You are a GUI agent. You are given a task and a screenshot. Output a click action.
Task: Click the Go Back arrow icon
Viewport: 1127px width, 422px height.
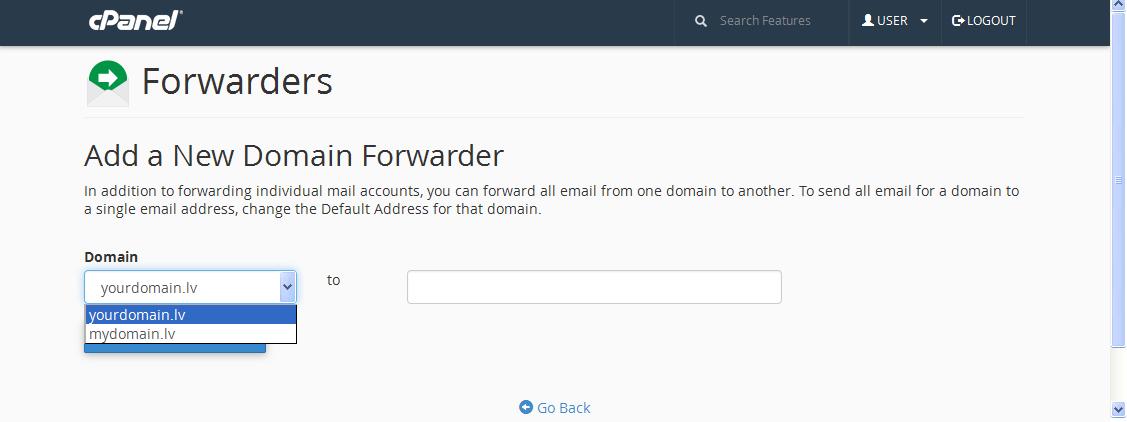coord(525,408)
